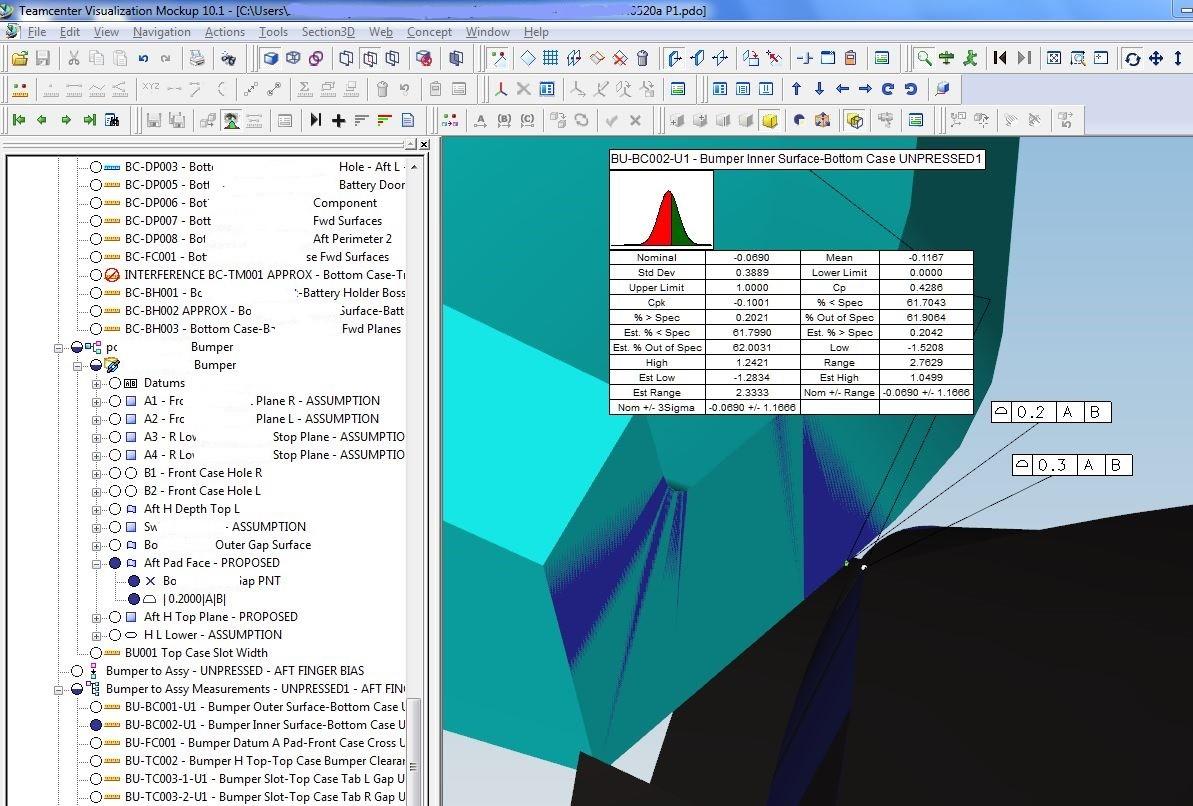Screen dimensions: 1193x806
Task: Expand the B1 - Front Case Hole R node
Action: (x=97, y=473)
